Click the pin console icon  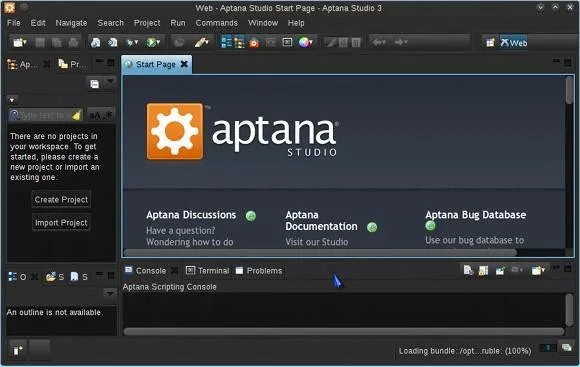click(500, 270)
